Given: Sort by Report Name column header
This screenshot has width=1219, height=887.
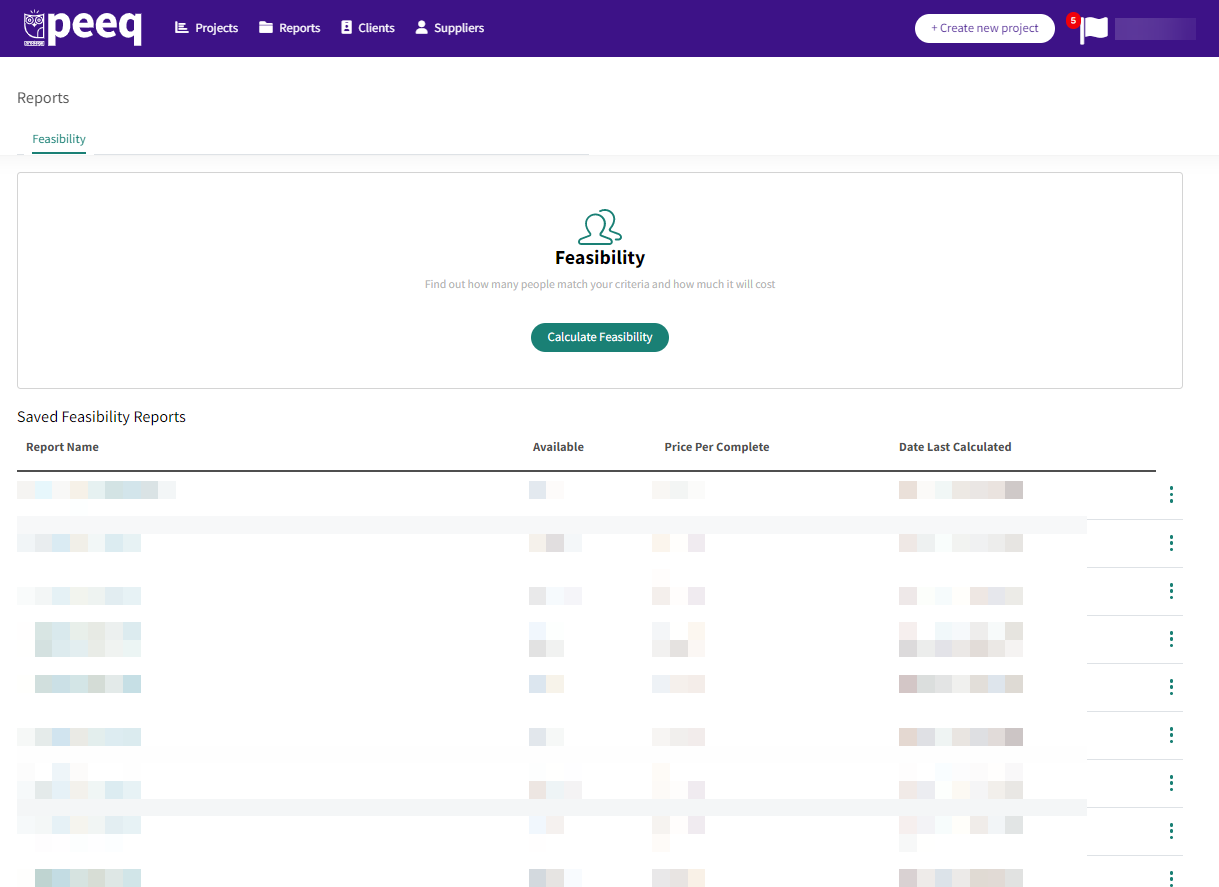Looking at the screenshot, I should click(62, 447).
